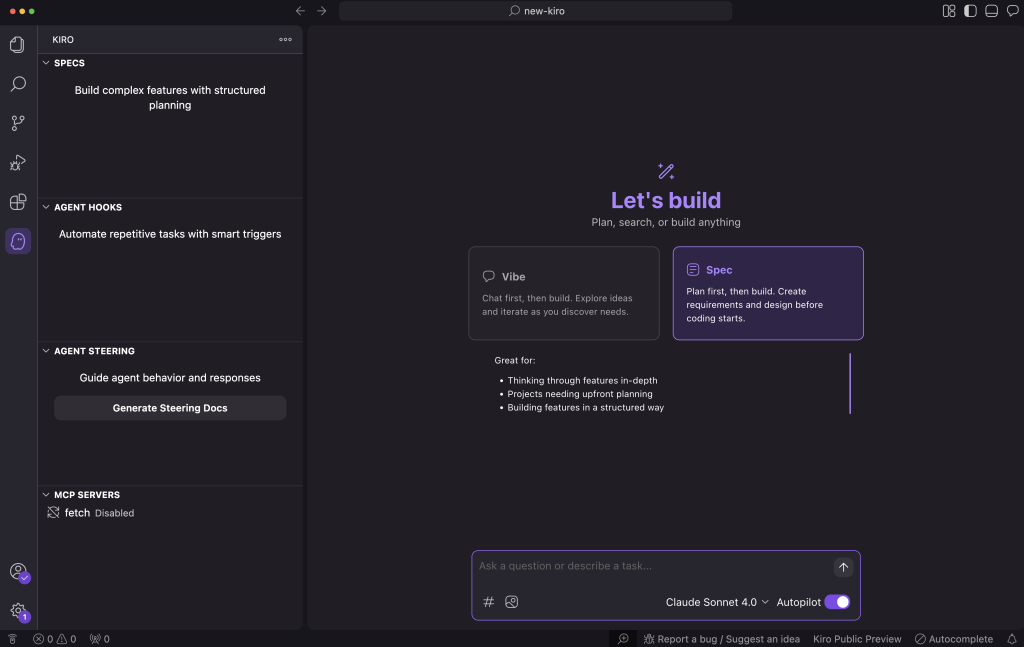Select the Spec mode card
This screenshot has height=647, width=1024.
click(x=768, y=293)
